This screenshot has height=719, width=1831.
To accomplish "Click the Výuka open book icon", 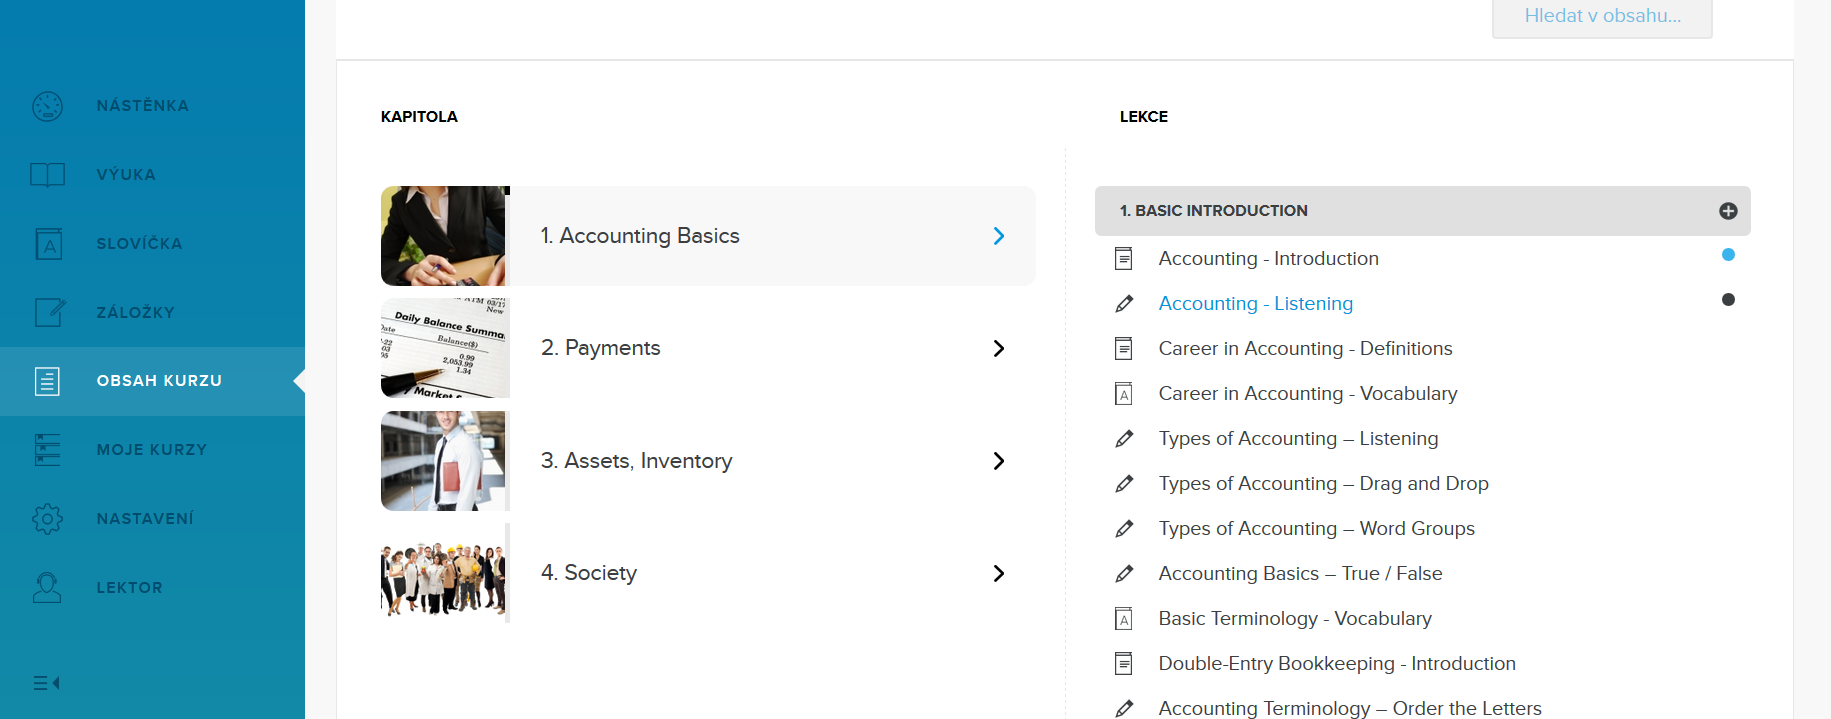I will pos(47,175).
